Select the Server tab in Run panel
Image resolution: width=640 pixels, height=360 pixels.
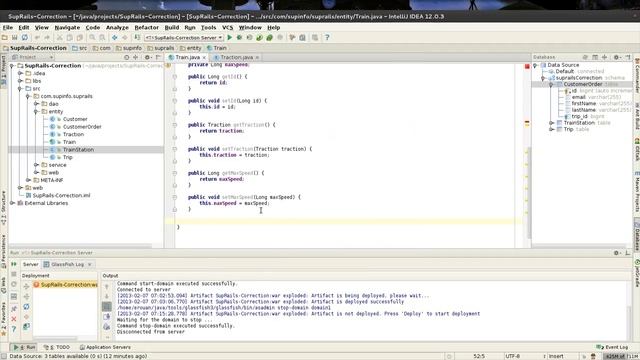pos(31,264)
